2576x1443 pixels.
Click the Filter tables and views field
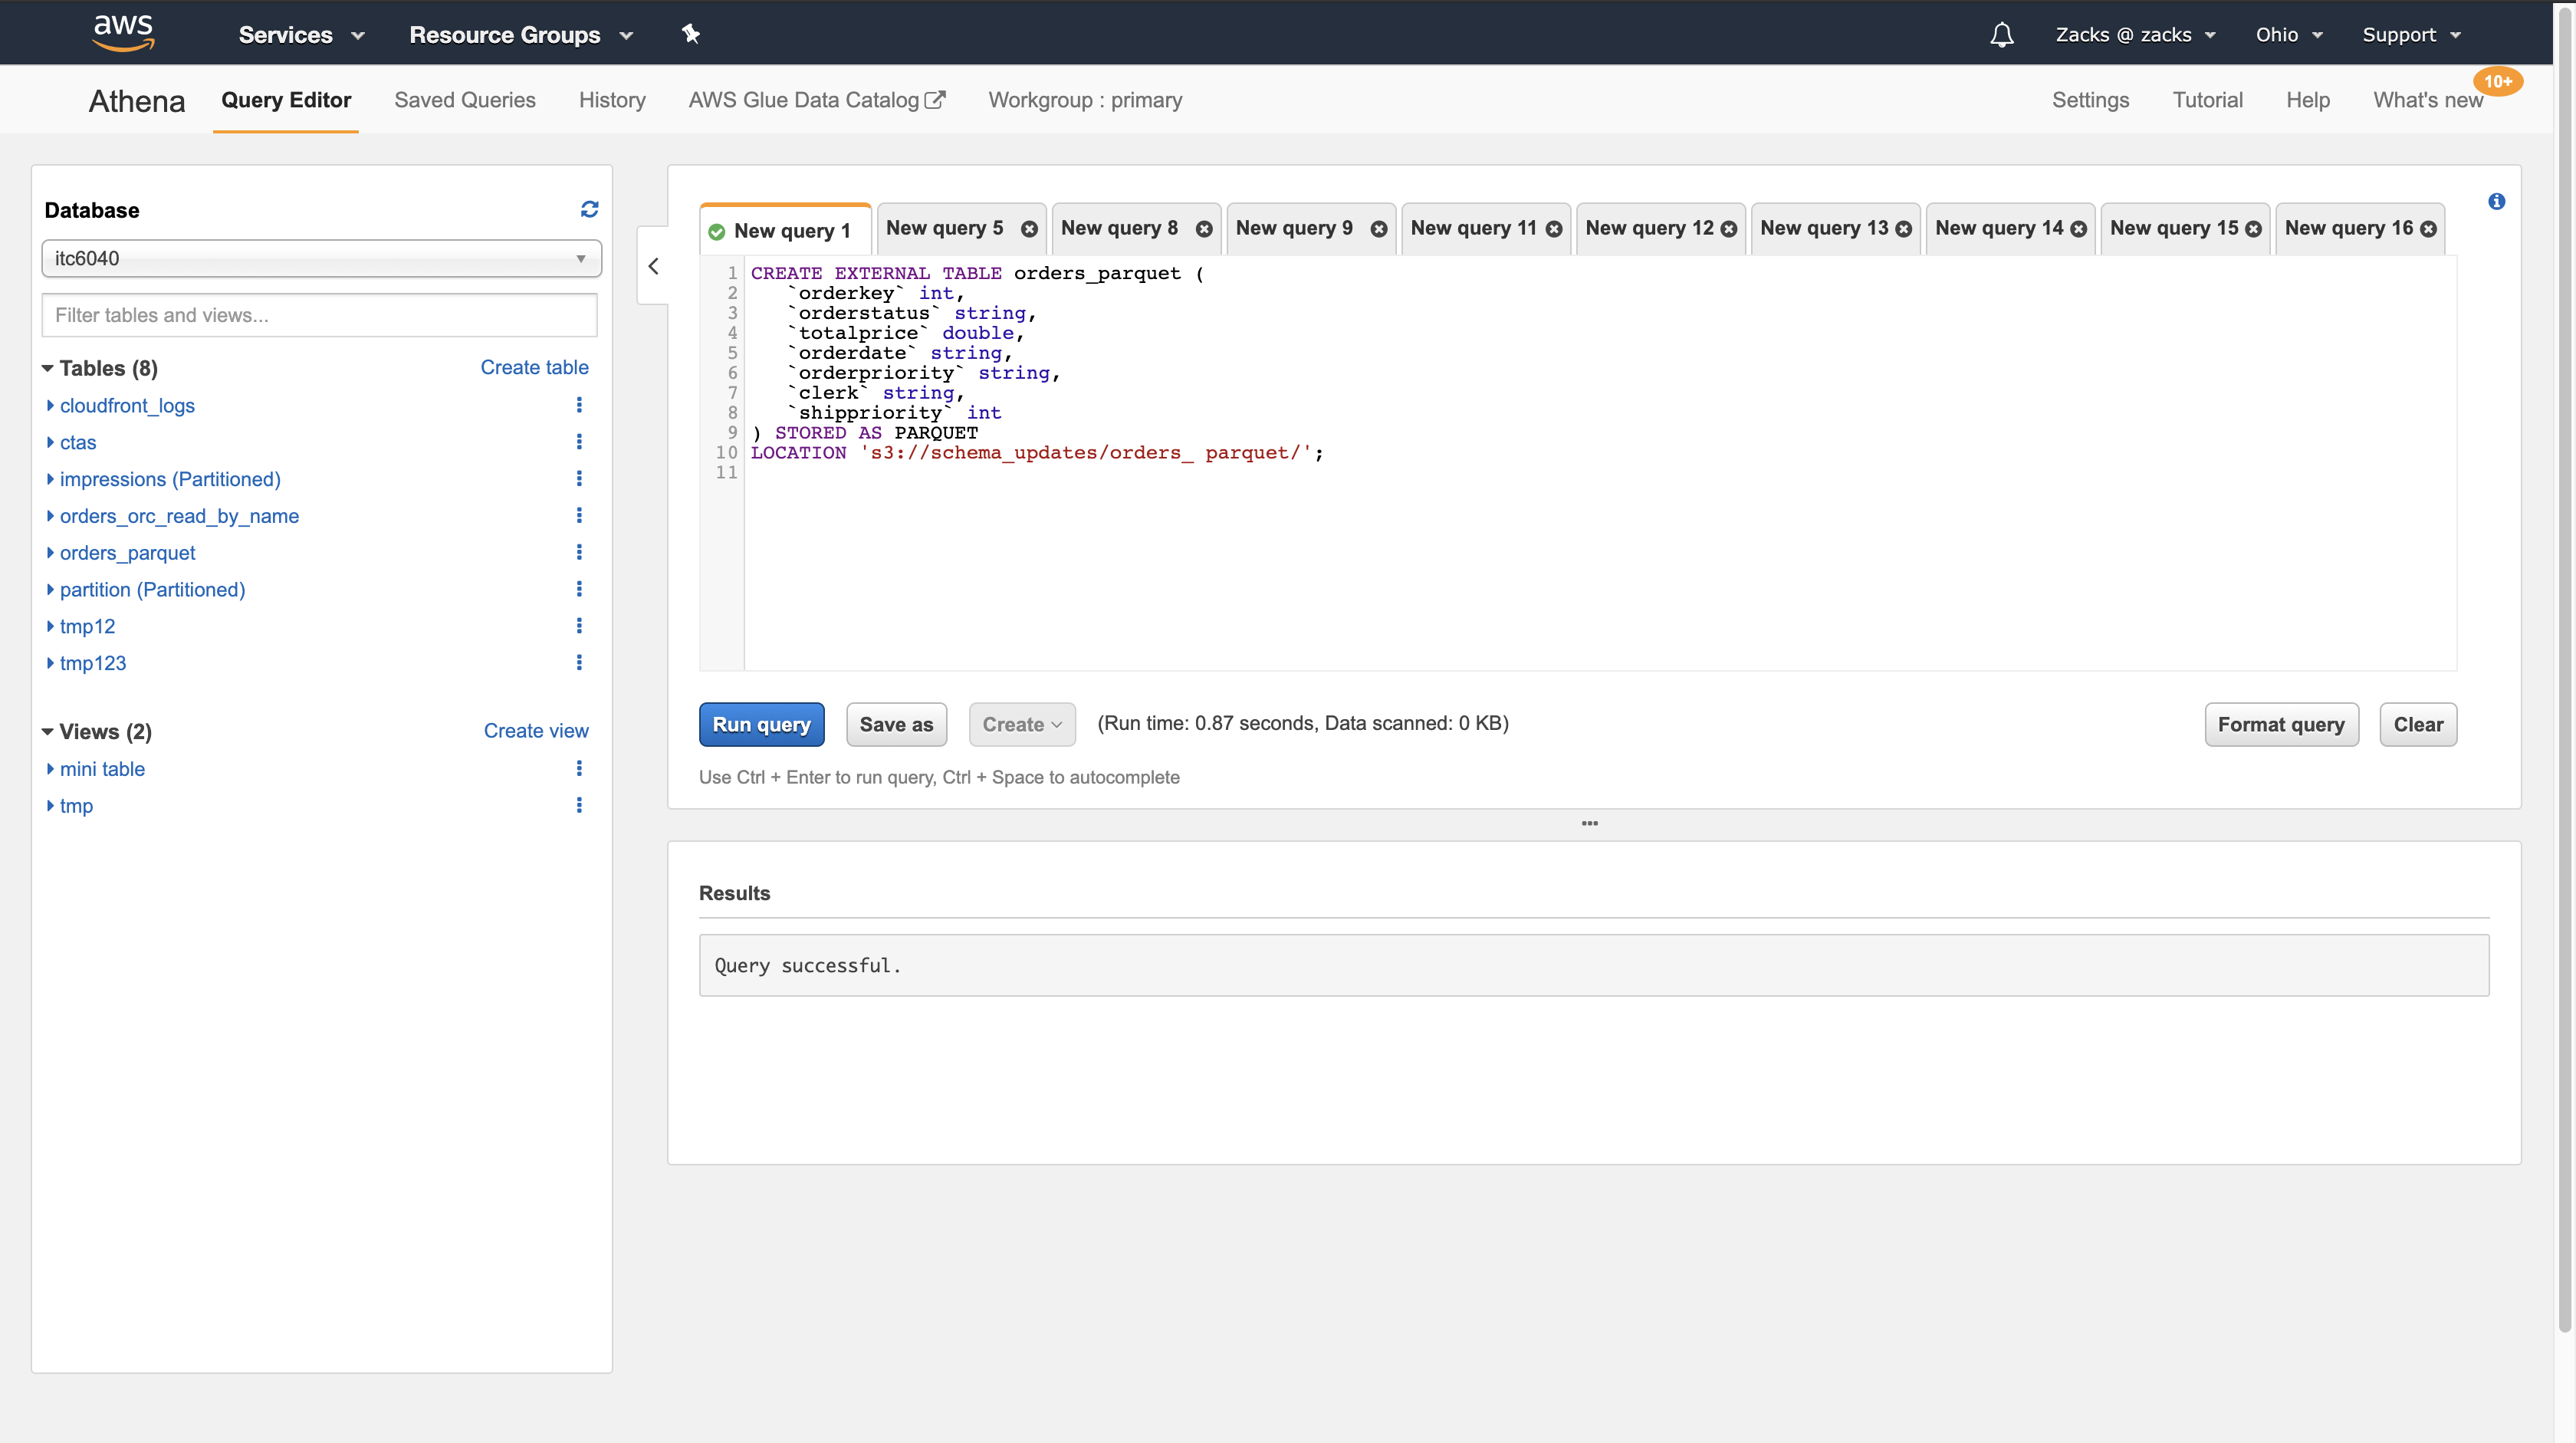click(x=320, y=315)
